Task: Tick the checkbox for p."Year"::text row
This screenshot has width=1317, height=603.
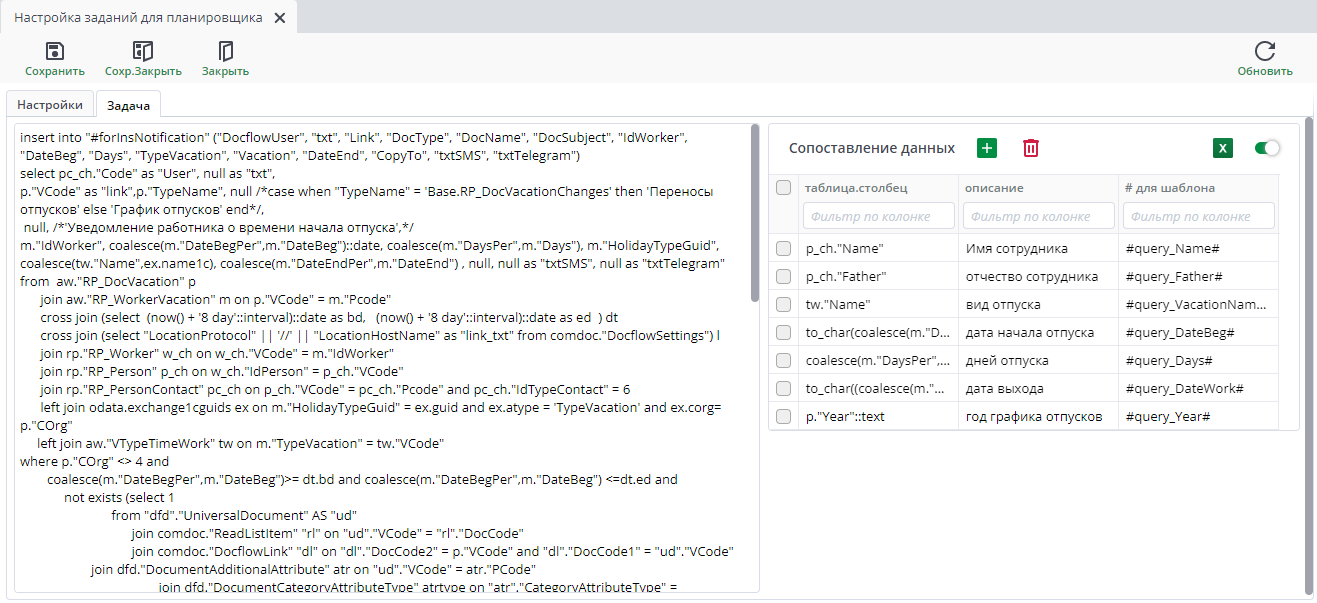Action: 784,416
